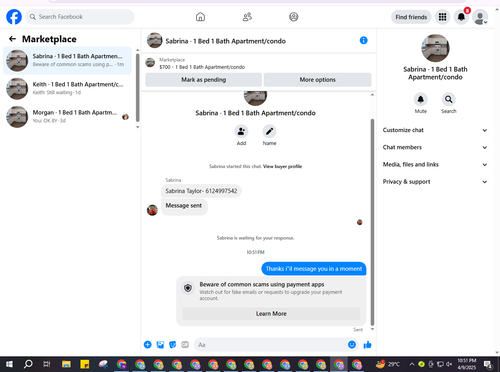Click the Find friends button
Viewport: 500px width, 372px height.
click(411, 17)
